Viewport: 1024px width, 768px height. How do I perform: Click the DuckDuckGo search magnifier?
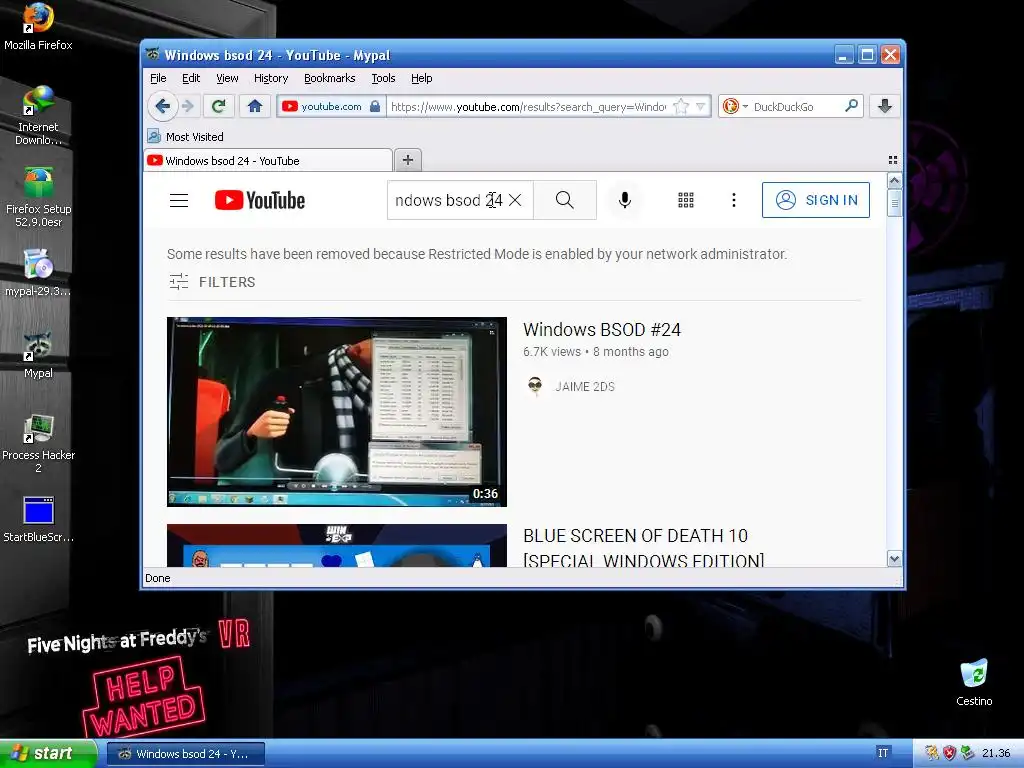coord(852,106)
